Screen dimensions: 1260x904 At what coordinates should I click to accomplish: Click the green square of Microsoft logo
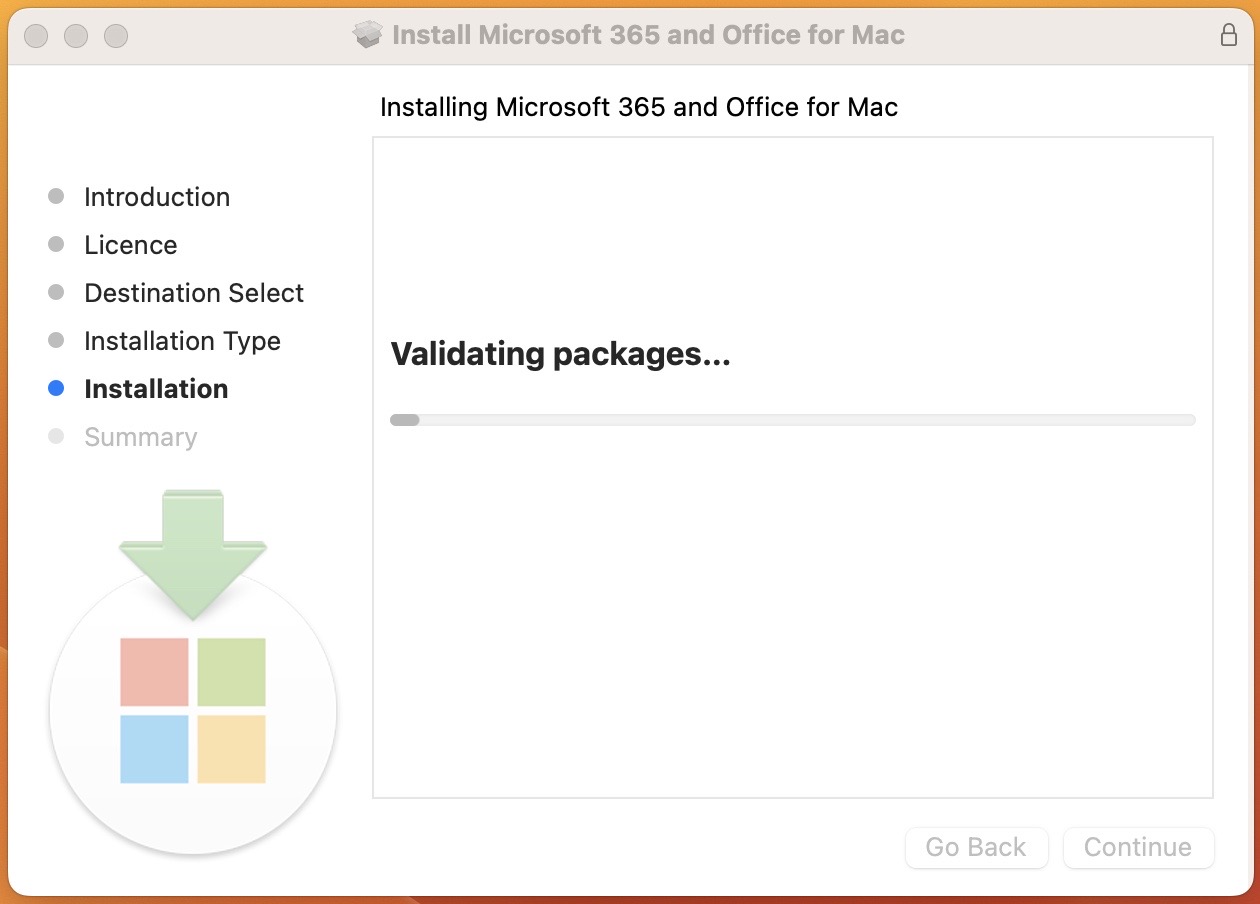point(231,672)
